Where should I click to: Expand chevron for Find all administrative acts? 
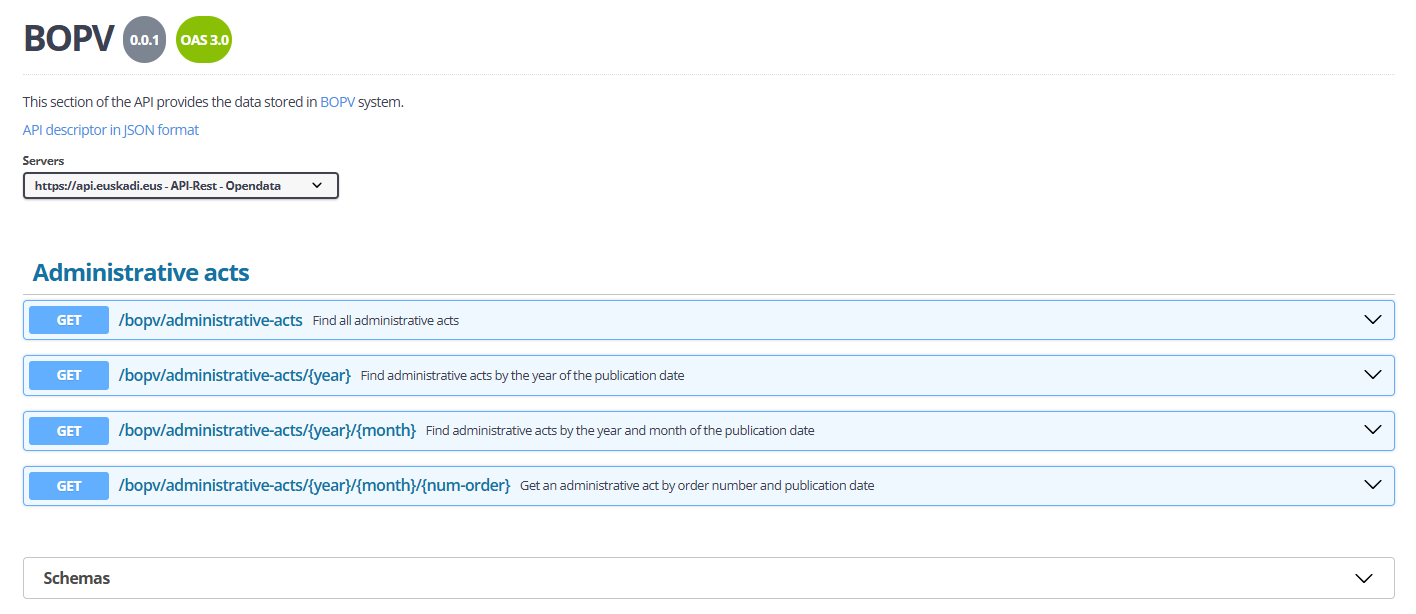click(x=1372, y=320)
